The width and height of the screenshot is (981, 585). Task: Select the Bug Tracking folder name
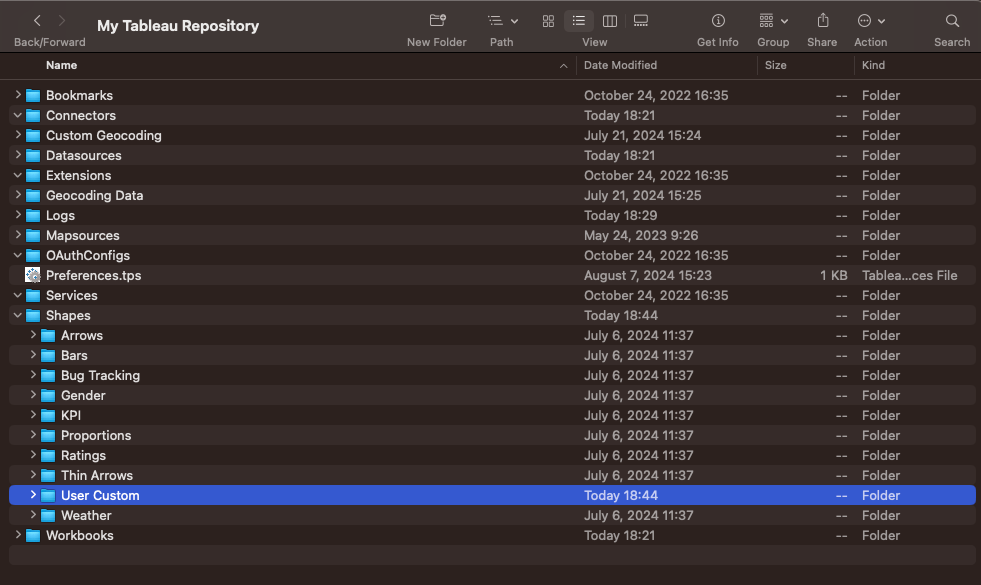click(100, 375)
